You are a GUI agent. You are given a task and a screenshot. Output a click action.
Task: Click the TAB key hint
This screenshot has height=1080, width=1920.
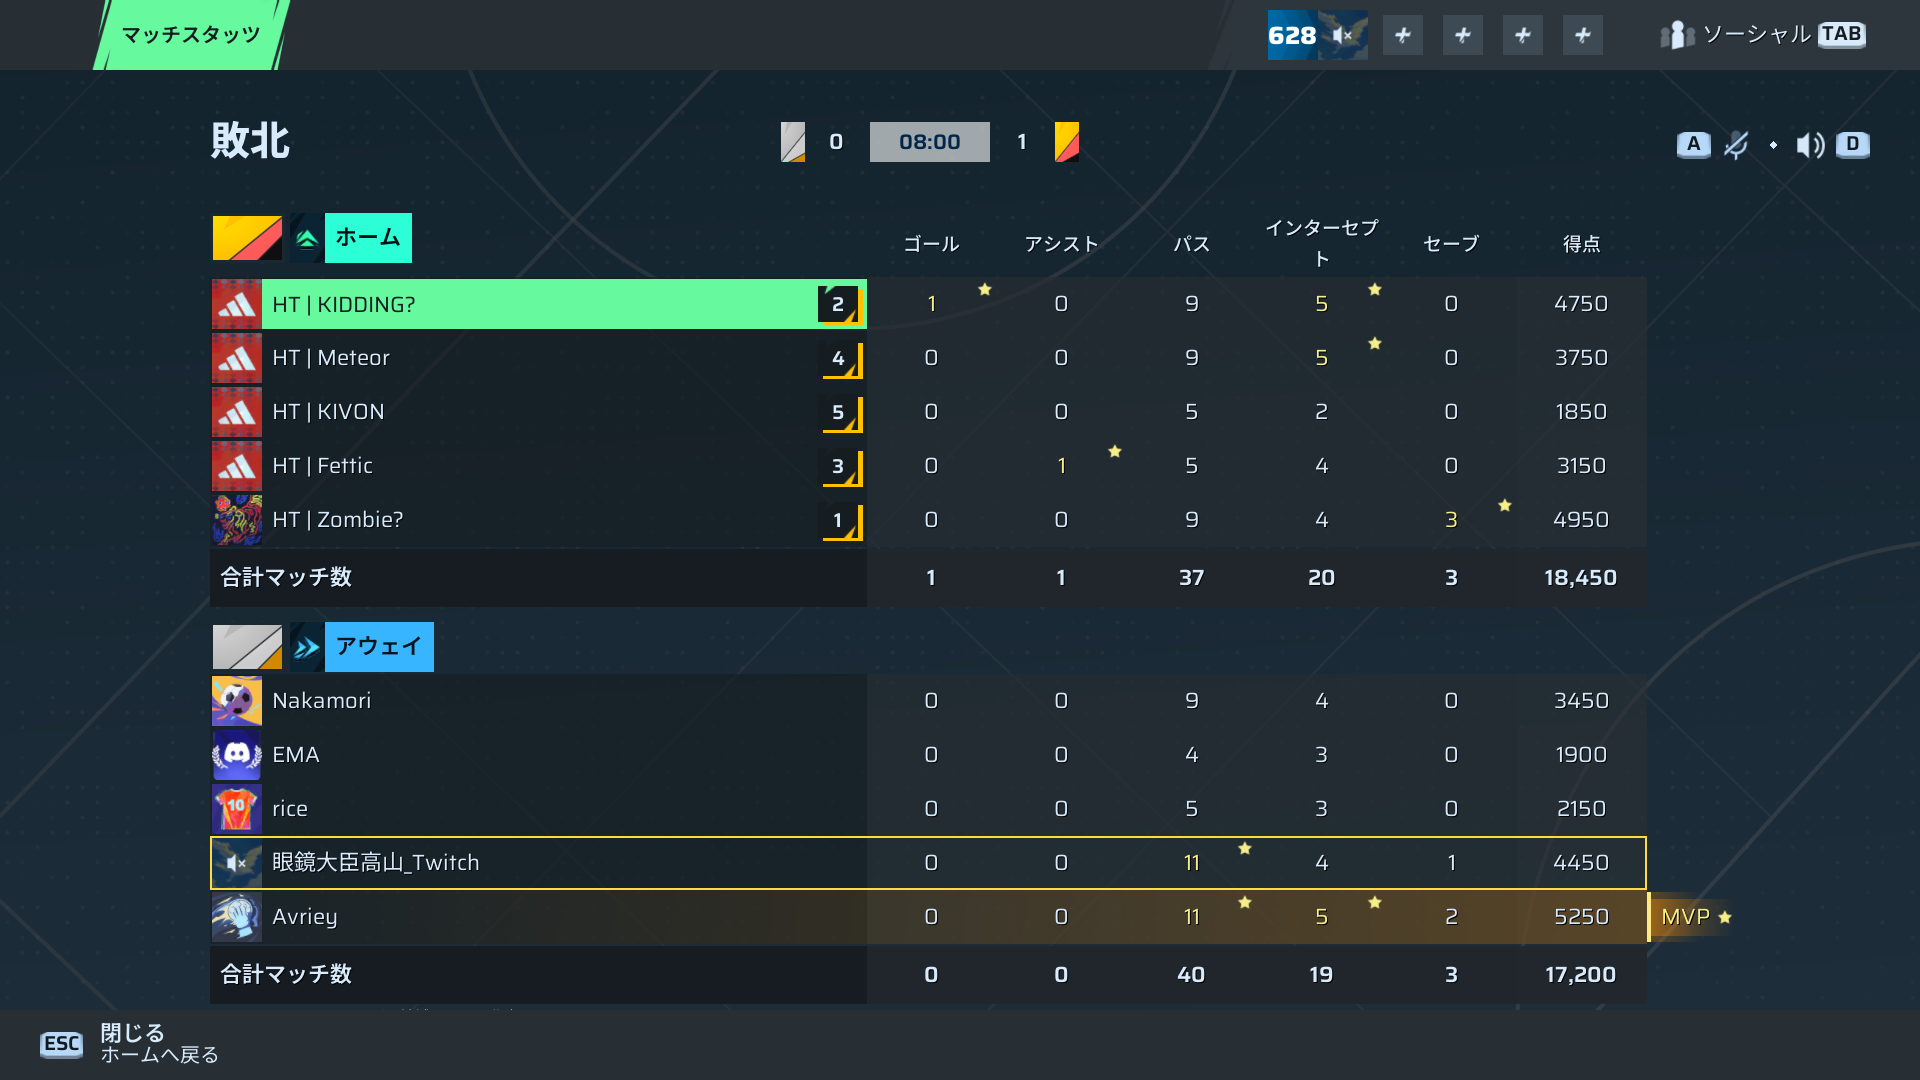[1841, 34]
